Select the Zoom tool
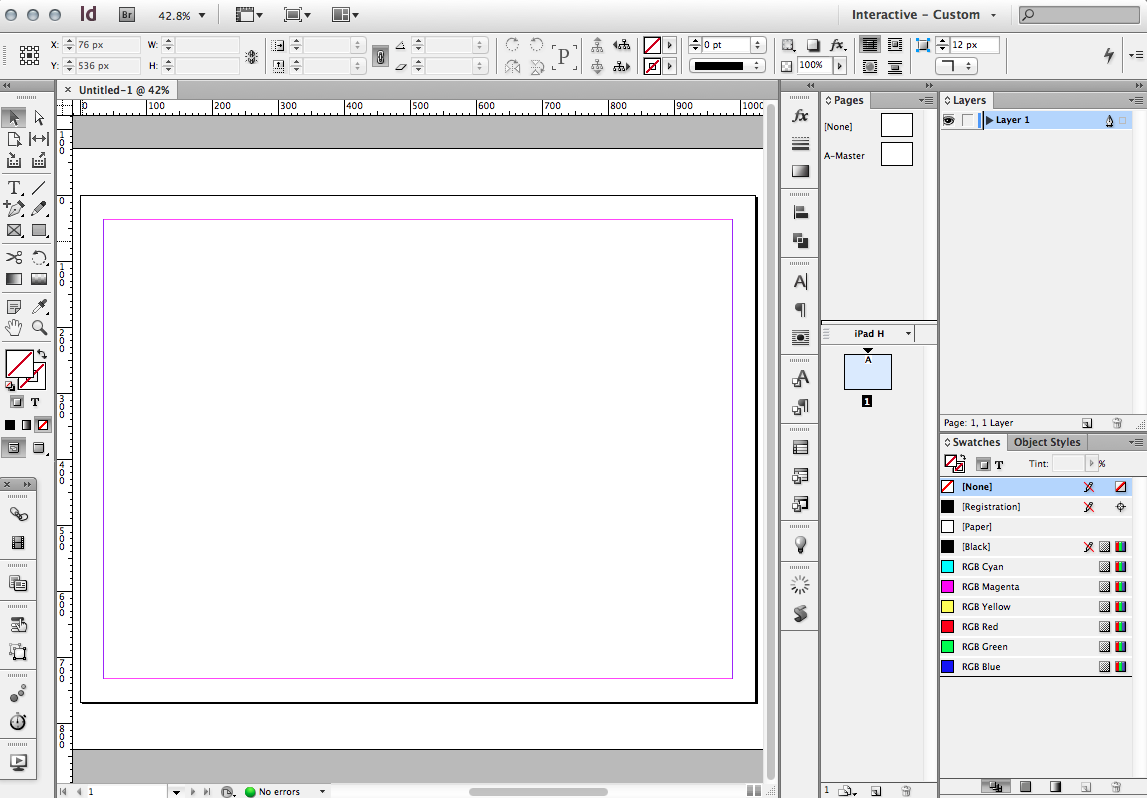 click(39, 328)
